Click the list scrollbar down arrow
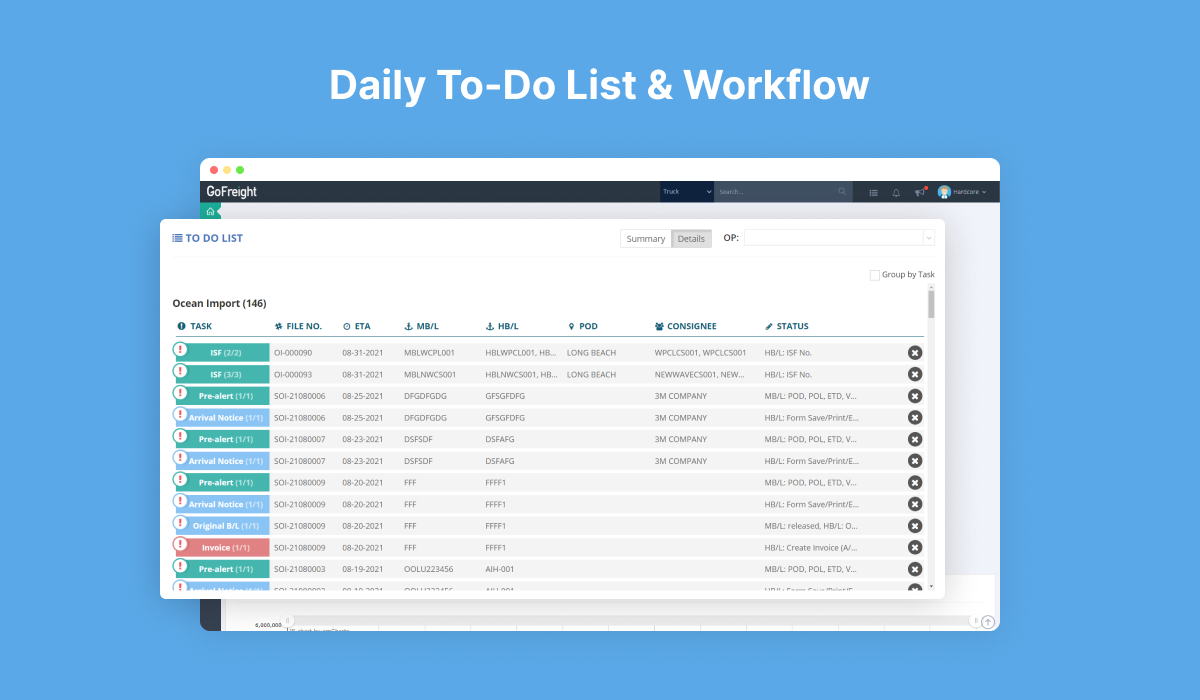This screenshot has width=1200, height=700. click(x=931, y=586)
